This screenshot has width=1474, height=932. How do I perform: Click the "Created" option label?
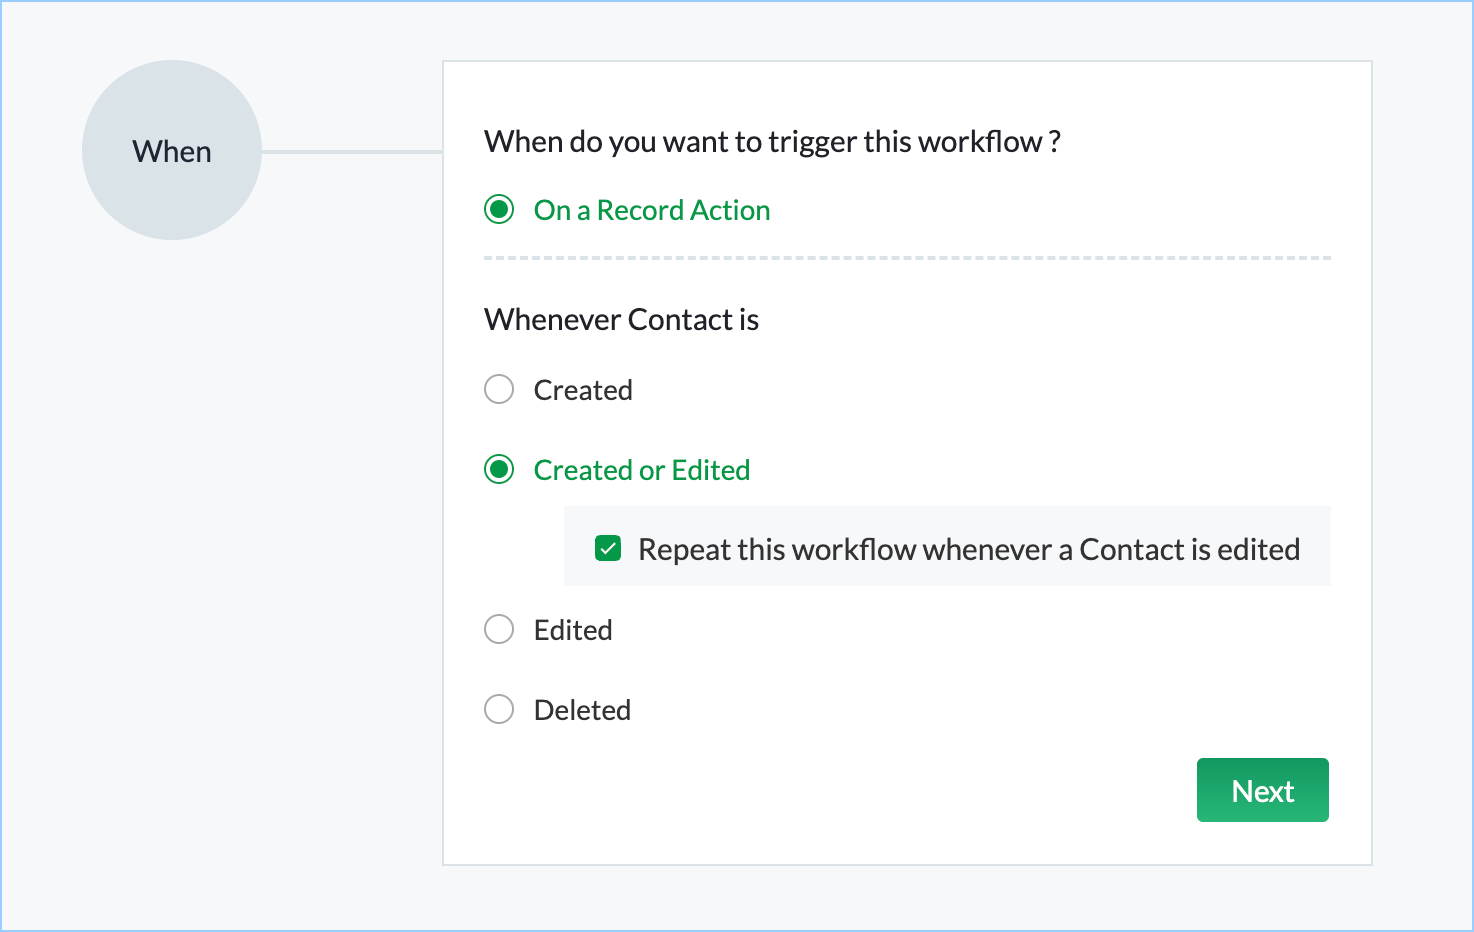click(x=583, y=390)
